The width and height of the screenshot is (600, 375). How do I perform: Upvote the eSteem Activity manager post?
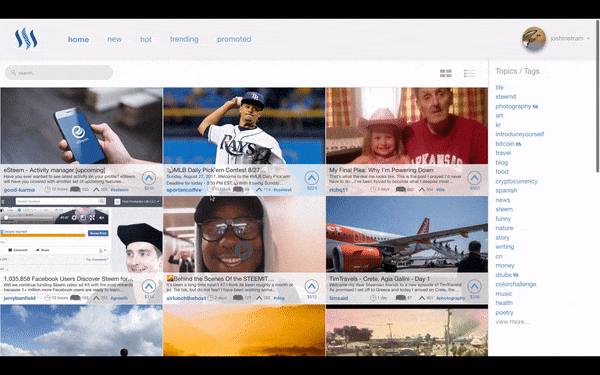(x=149, y=178)
